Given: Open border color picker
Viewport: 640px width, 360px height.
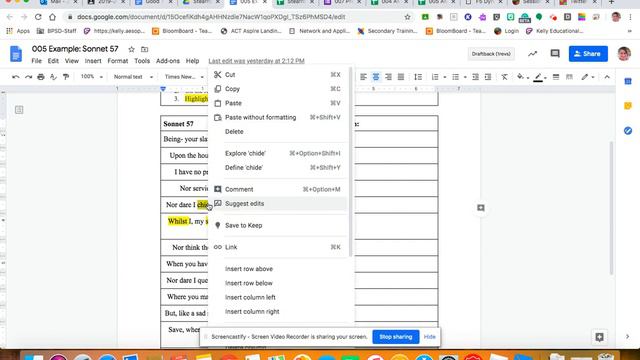Looking at the screenshot, I should tap(538, 77).
